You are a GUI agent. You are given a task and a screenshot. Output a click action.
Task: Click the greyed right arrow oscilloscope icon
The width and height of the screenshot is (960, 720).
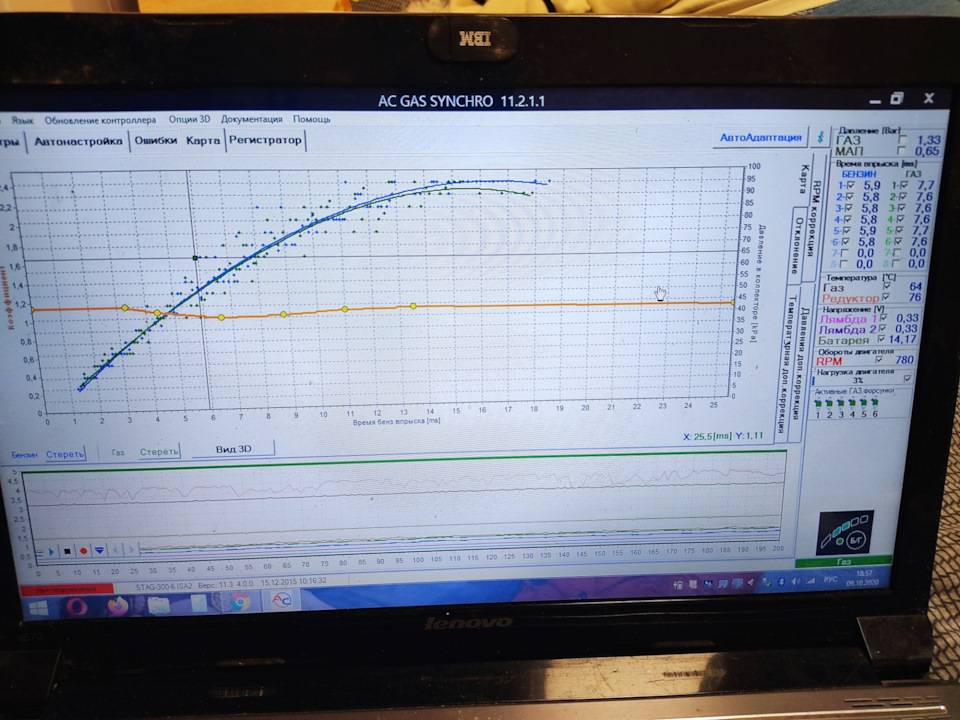click(x=131, y=550)
